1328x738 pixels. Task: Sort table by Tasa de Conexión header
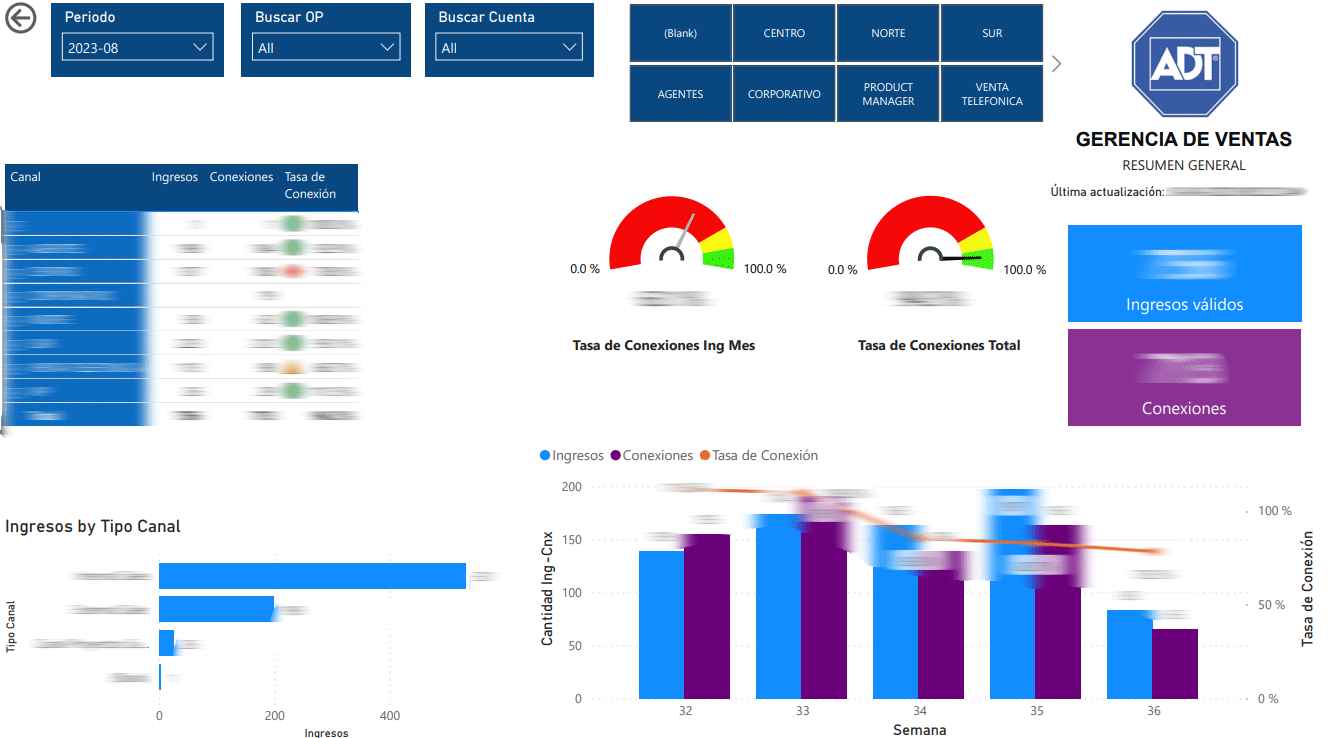(x=310, y=185)
